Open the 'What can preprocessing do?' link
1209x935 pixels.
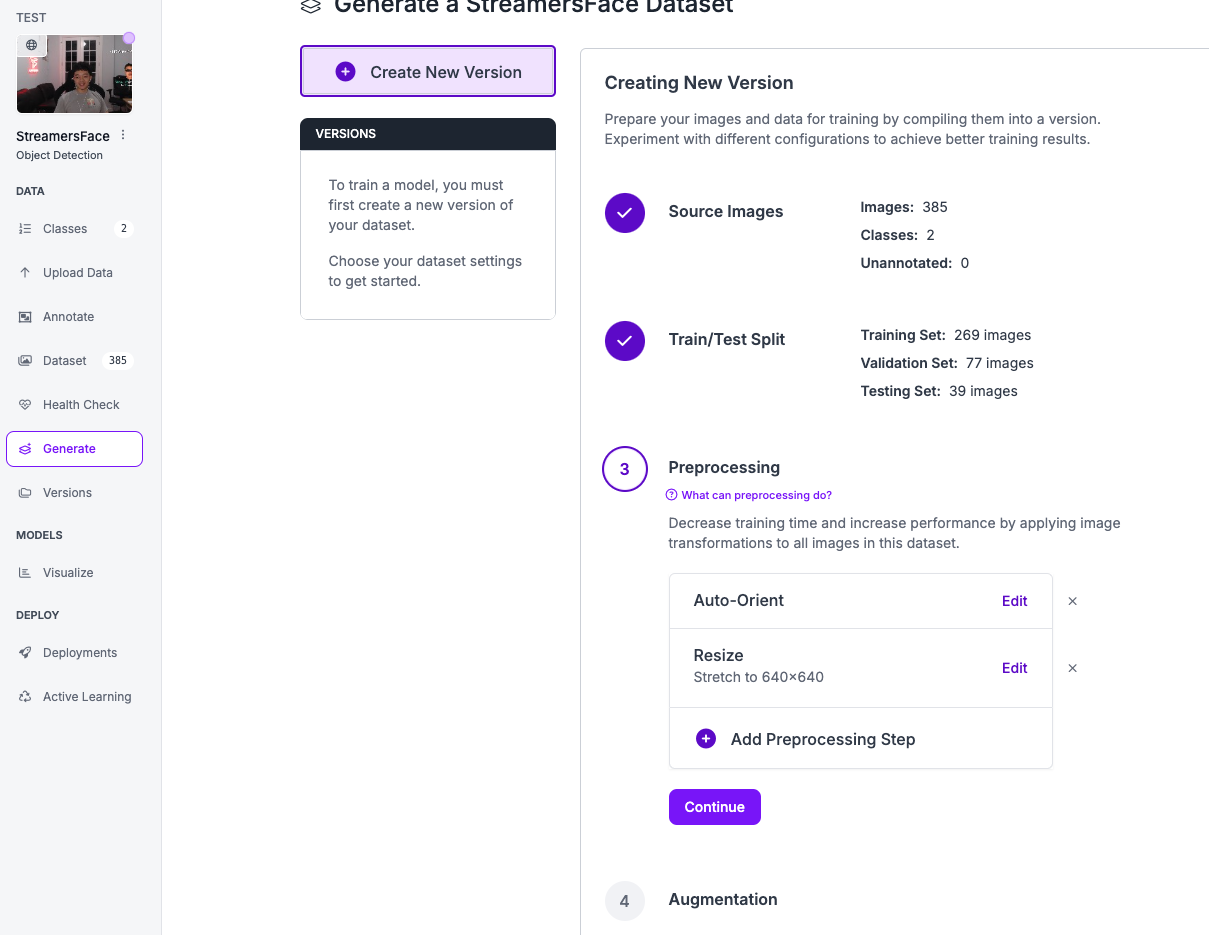pyautogui.click(x=756, y=495)
